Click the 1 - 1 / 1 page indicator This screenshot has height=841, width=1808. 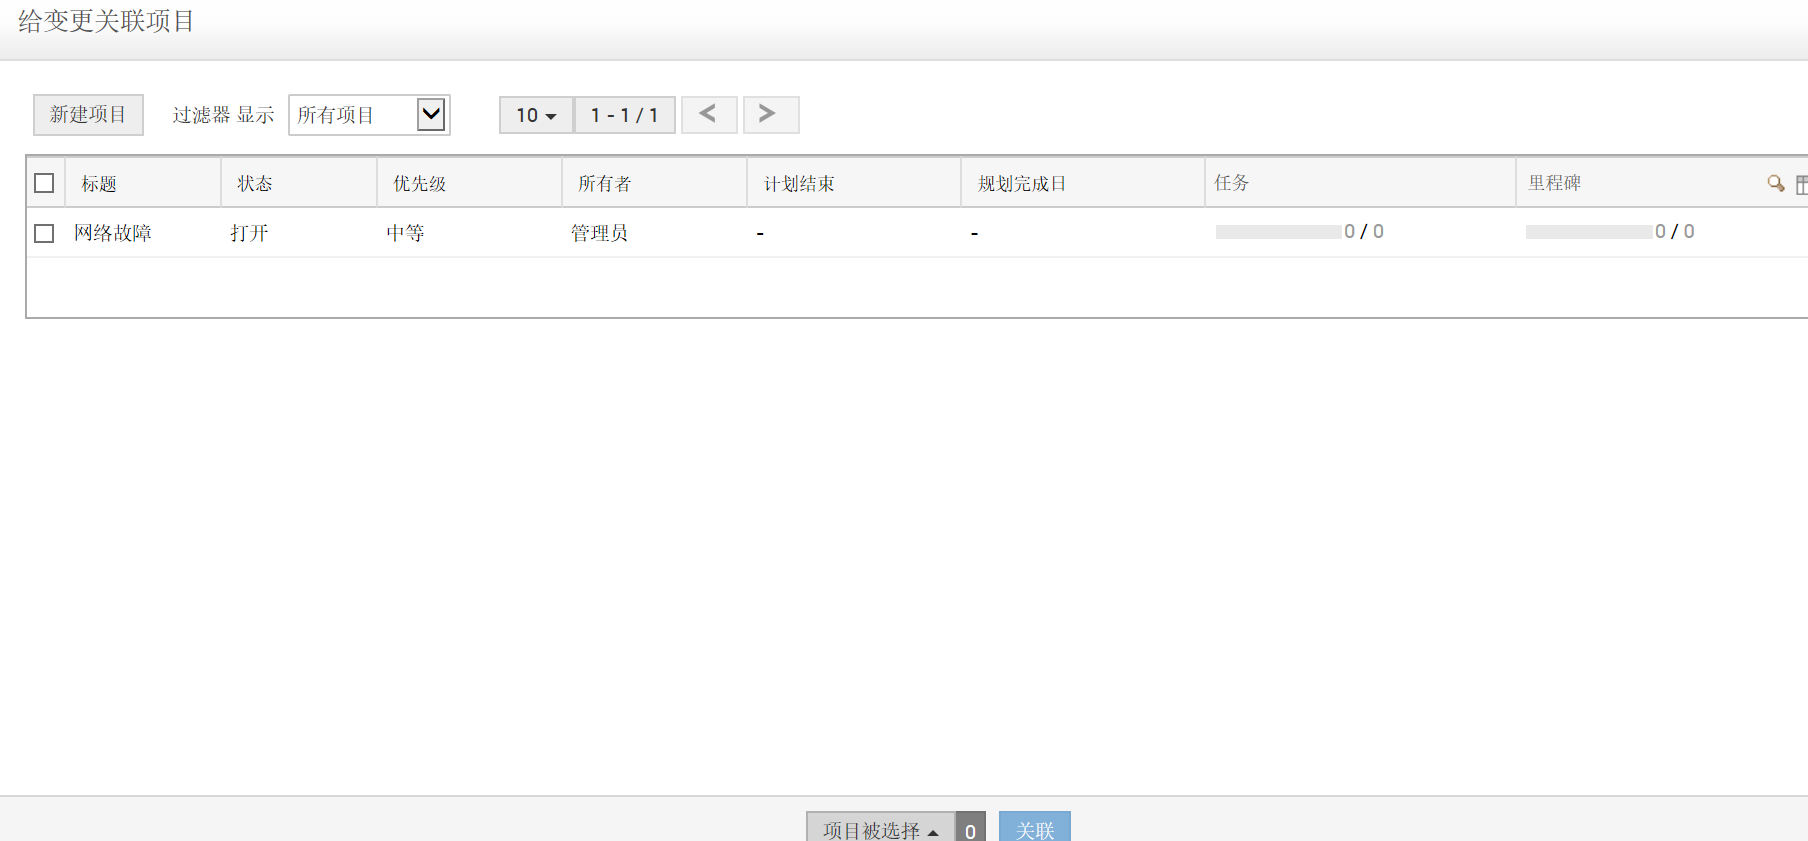coord(625,115)
